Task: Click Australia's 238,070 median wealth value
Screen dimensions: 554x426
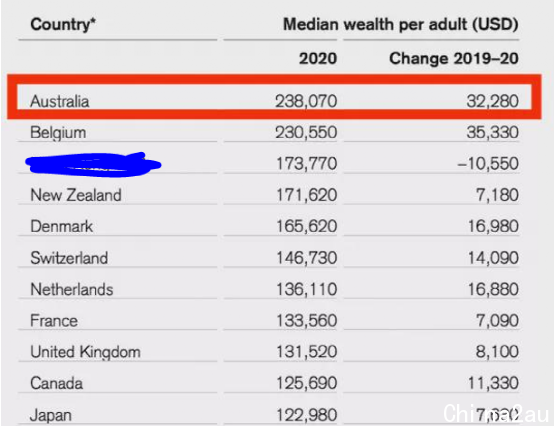Action: [306, 101]
